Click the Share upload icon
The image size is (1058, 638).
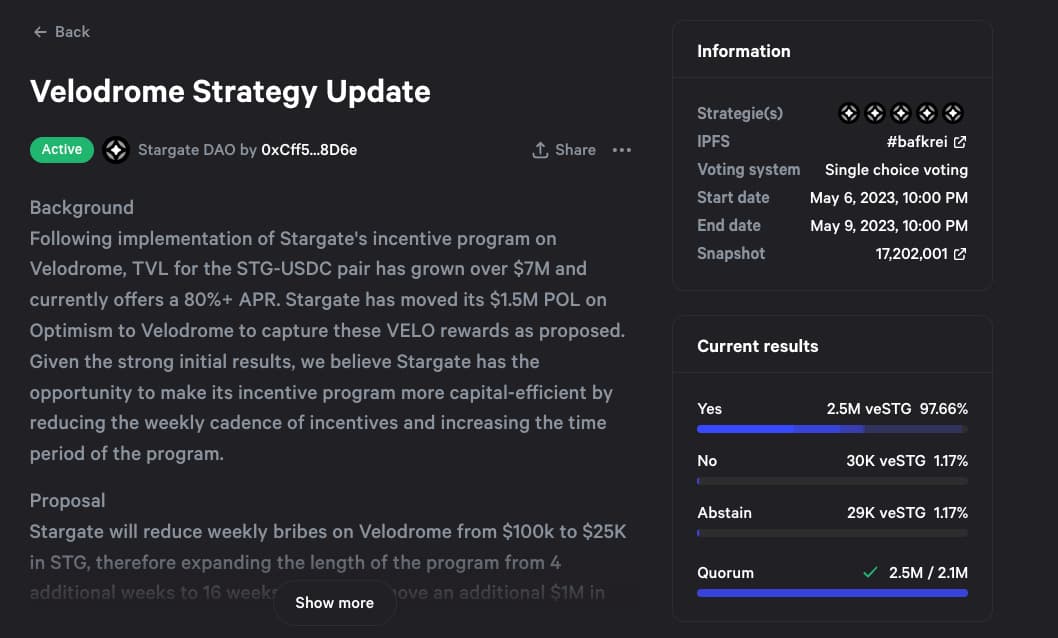540,150
